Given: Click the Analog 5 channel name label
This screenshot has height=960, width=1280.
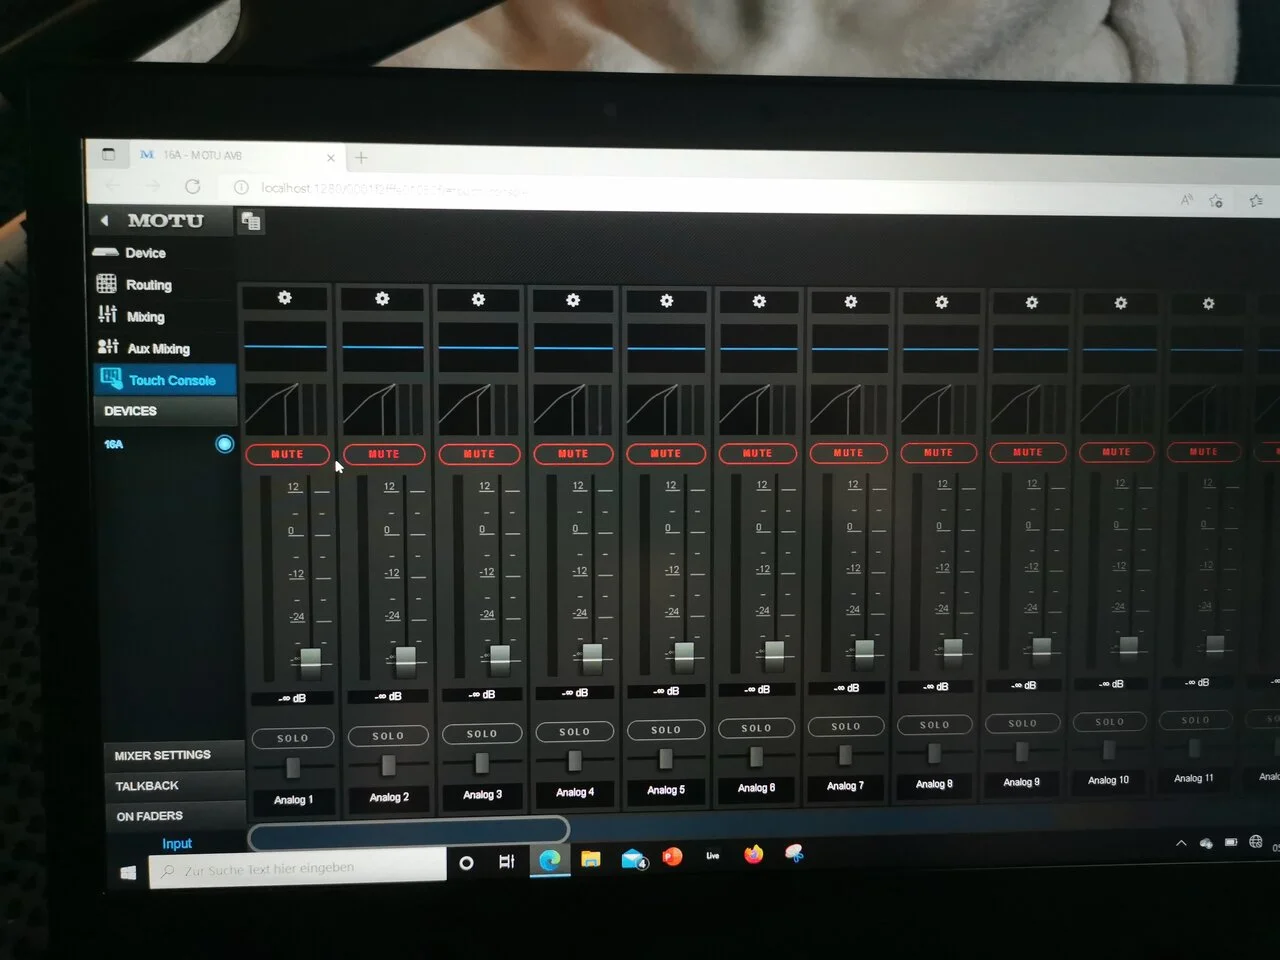Looking at the screenshot, I should pos(666,790).
